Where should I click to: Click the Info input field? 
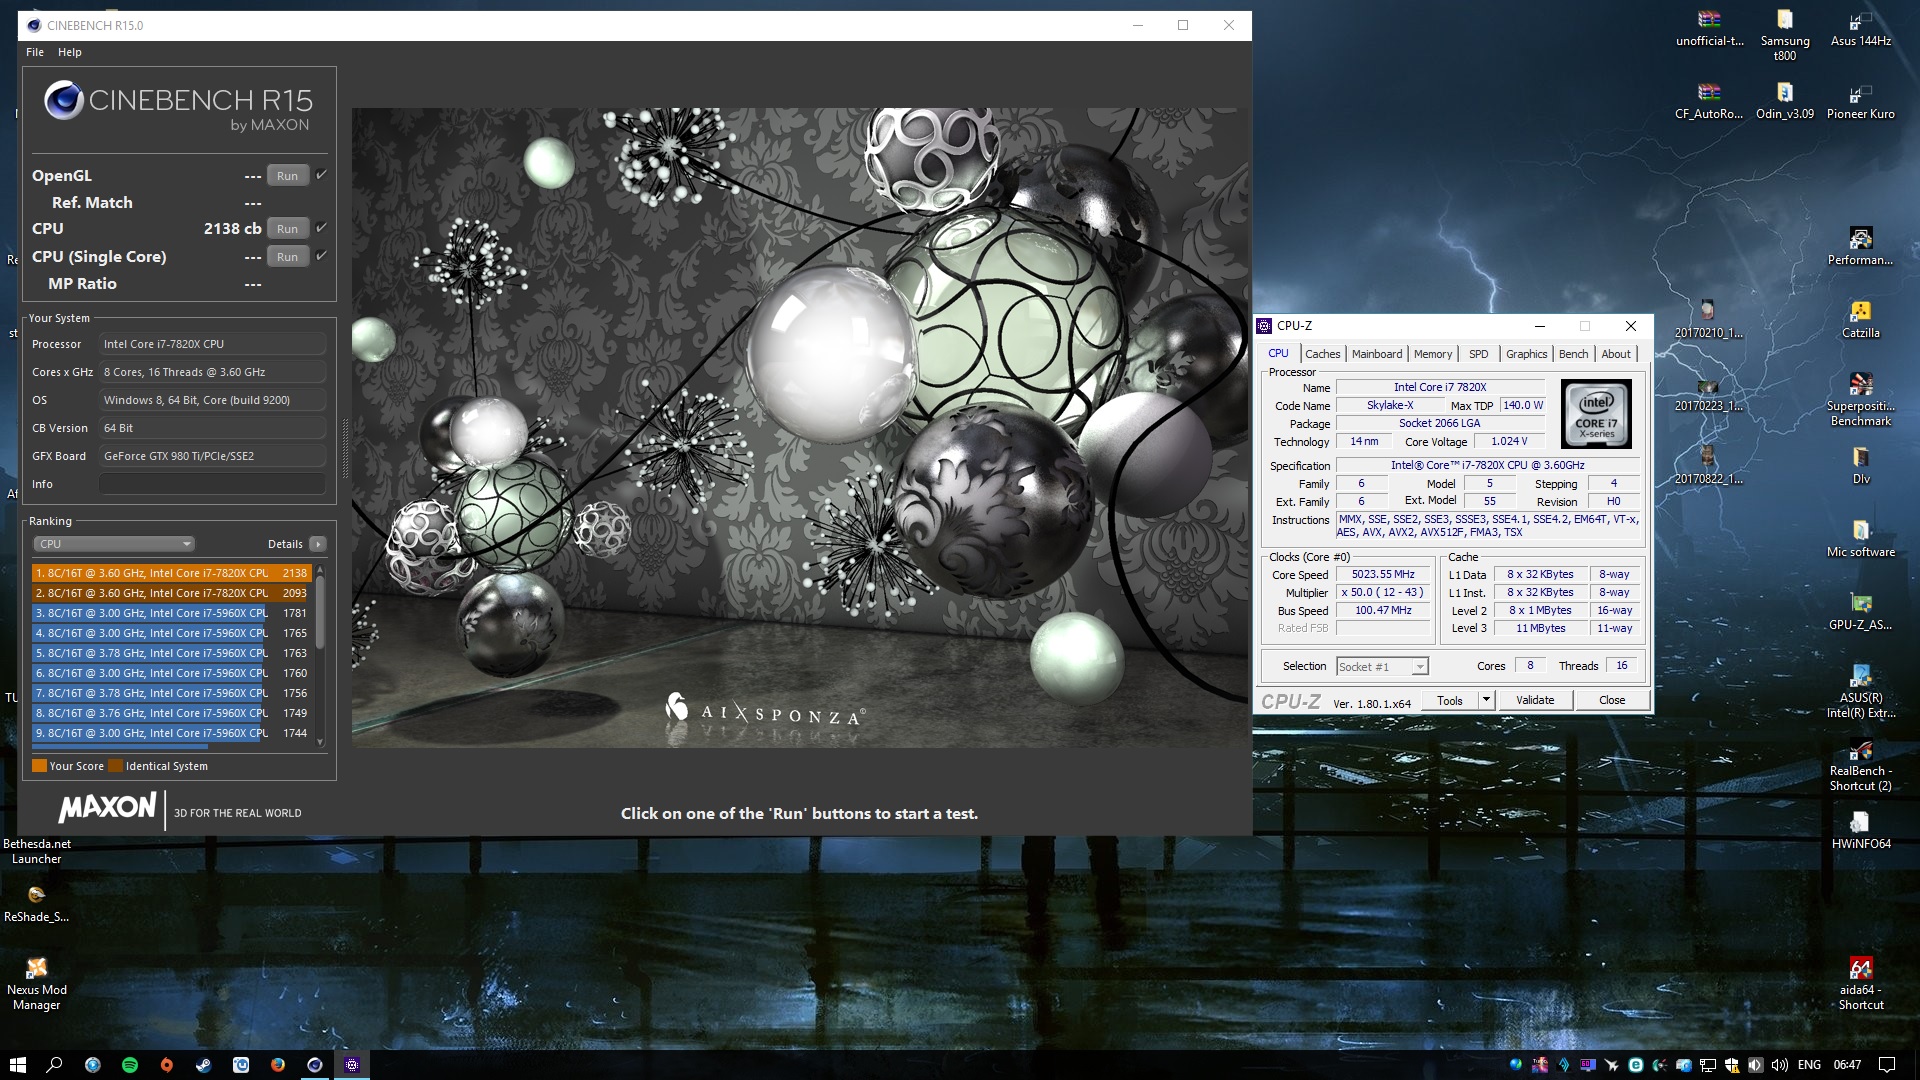(212, 484)
